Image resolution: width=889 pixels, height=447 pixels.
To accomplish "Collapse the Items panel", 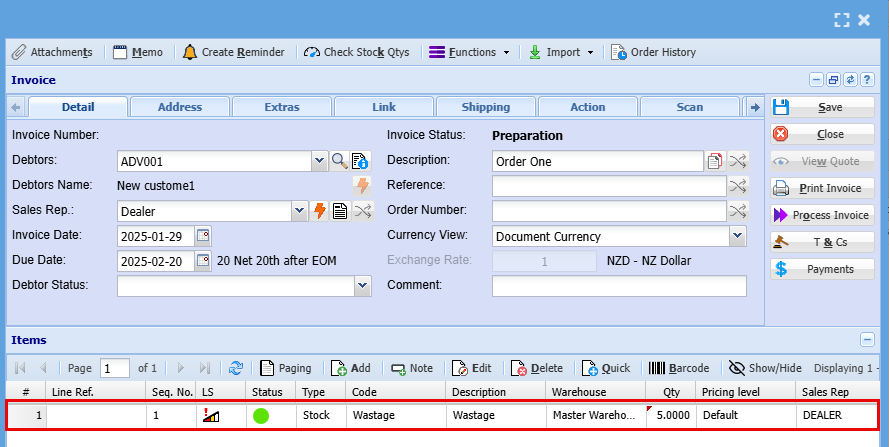I will click(867, 340).
